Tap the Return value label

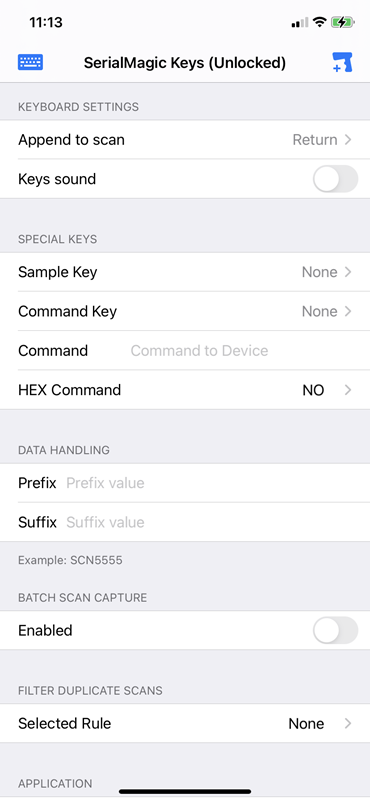pyautogui.click(x=315, y=140)
